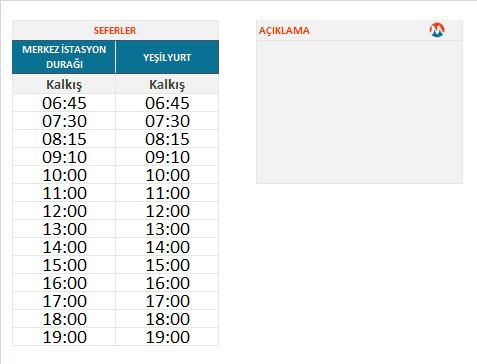477x364 pixels.
Task: Select the AÇIKLAMA heading
Action: click(x=284, y=31)
